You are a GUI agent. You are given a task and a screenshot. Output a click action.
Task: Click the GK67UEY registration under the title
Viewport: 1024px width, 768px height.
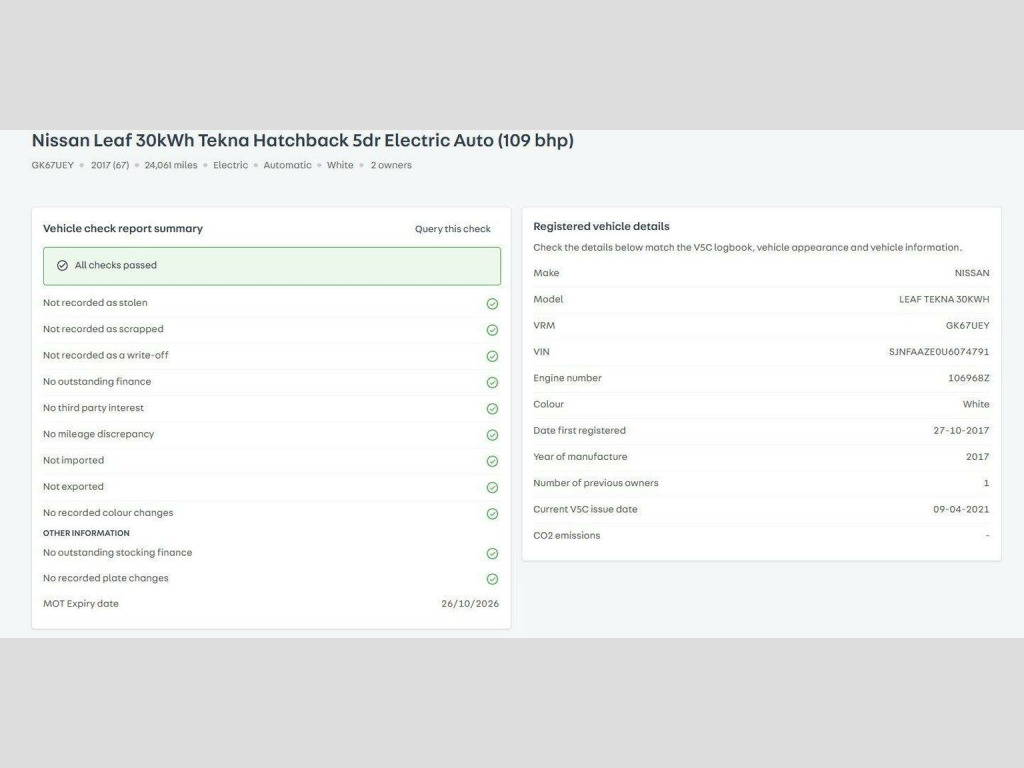pos(52,165)
